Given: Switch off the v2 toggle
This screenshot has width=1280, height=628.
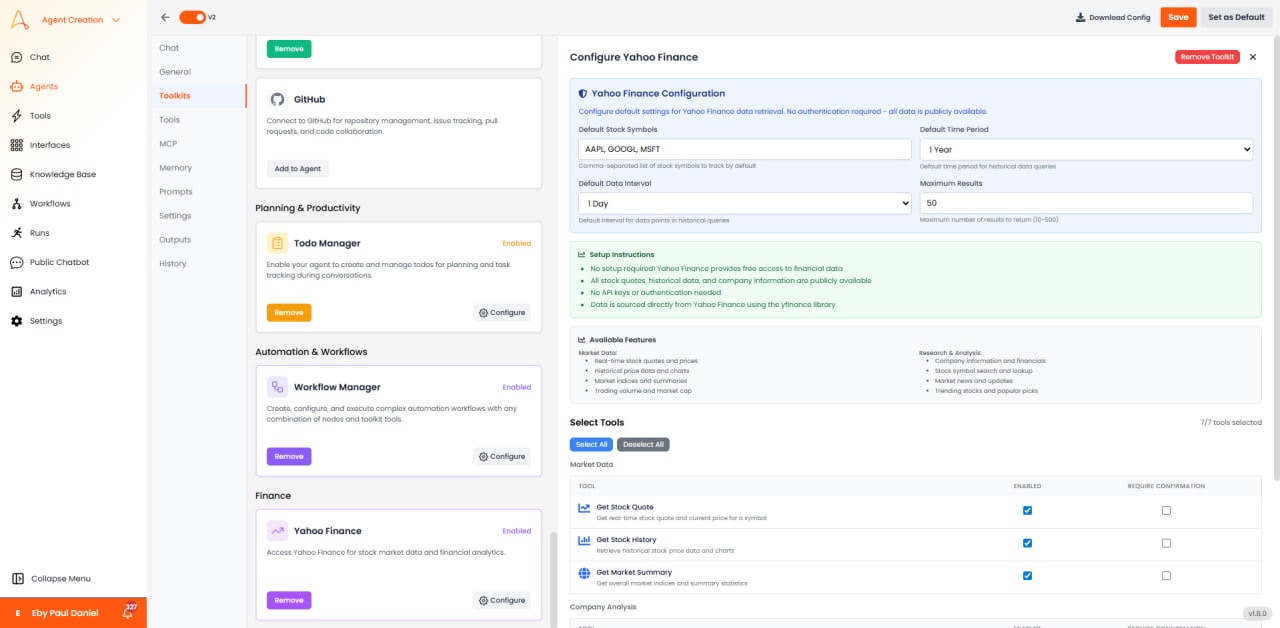Looking at the screenshot, I should 192,17.
